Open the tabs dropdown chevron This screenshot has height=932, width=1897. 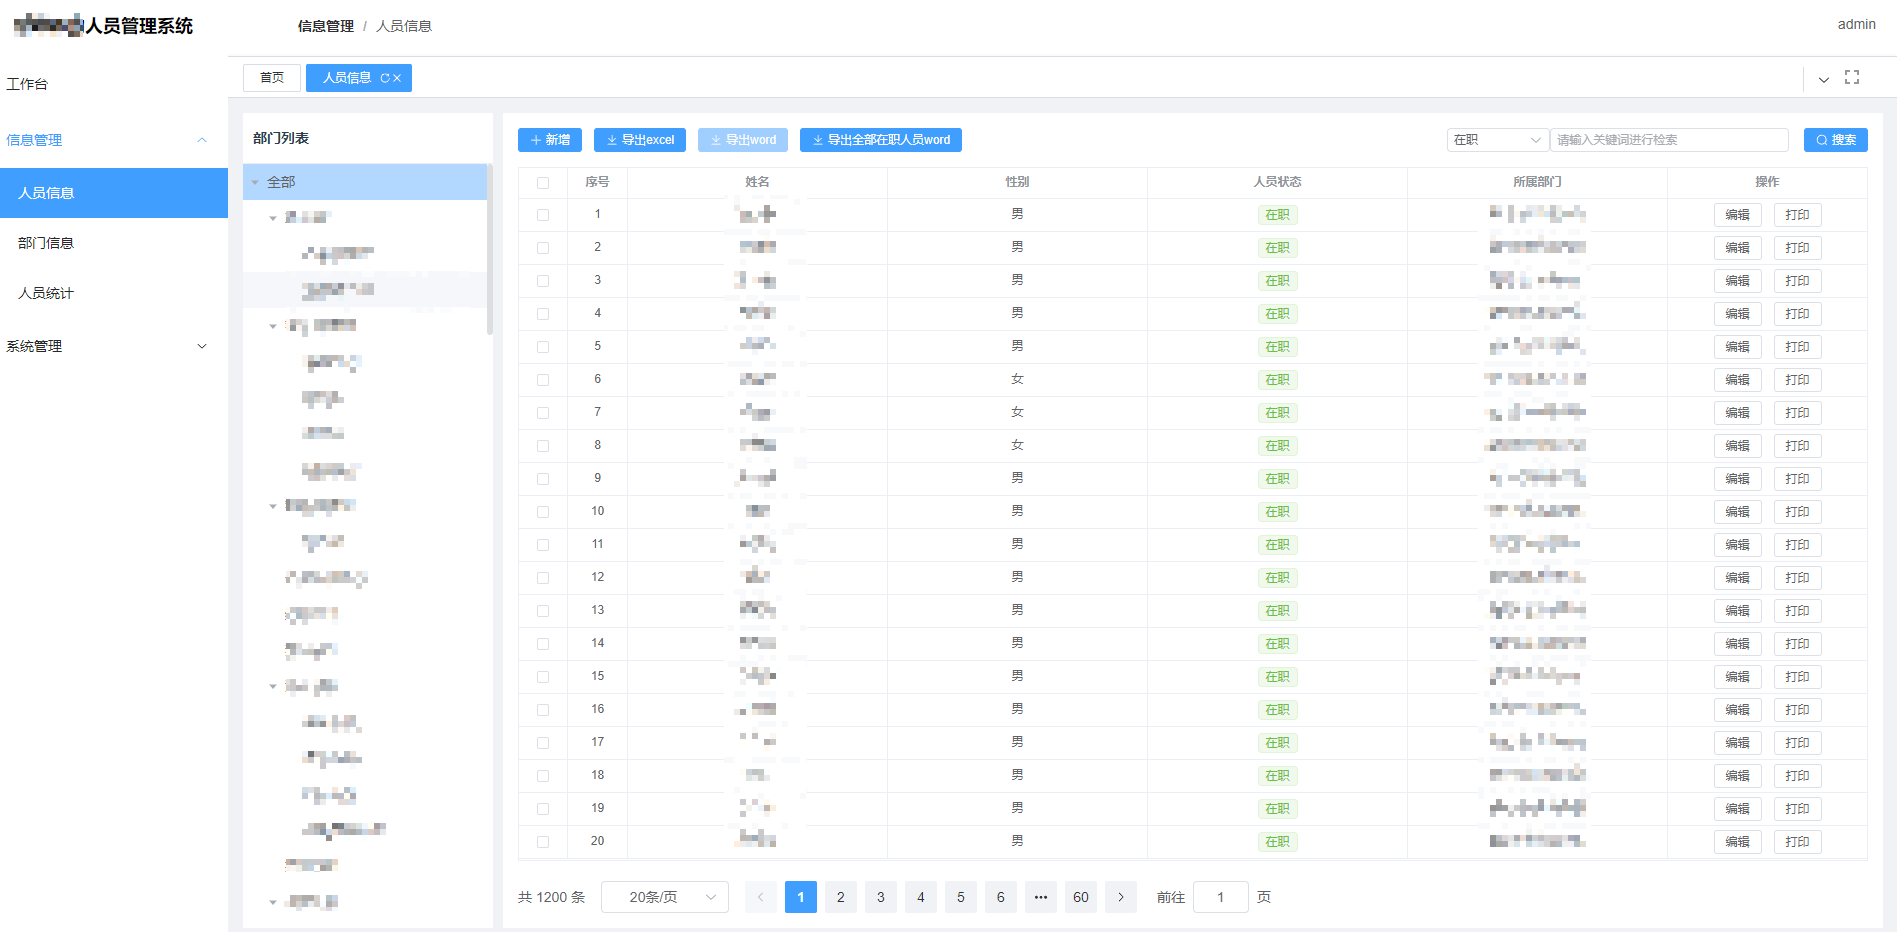coord(1824,79)
